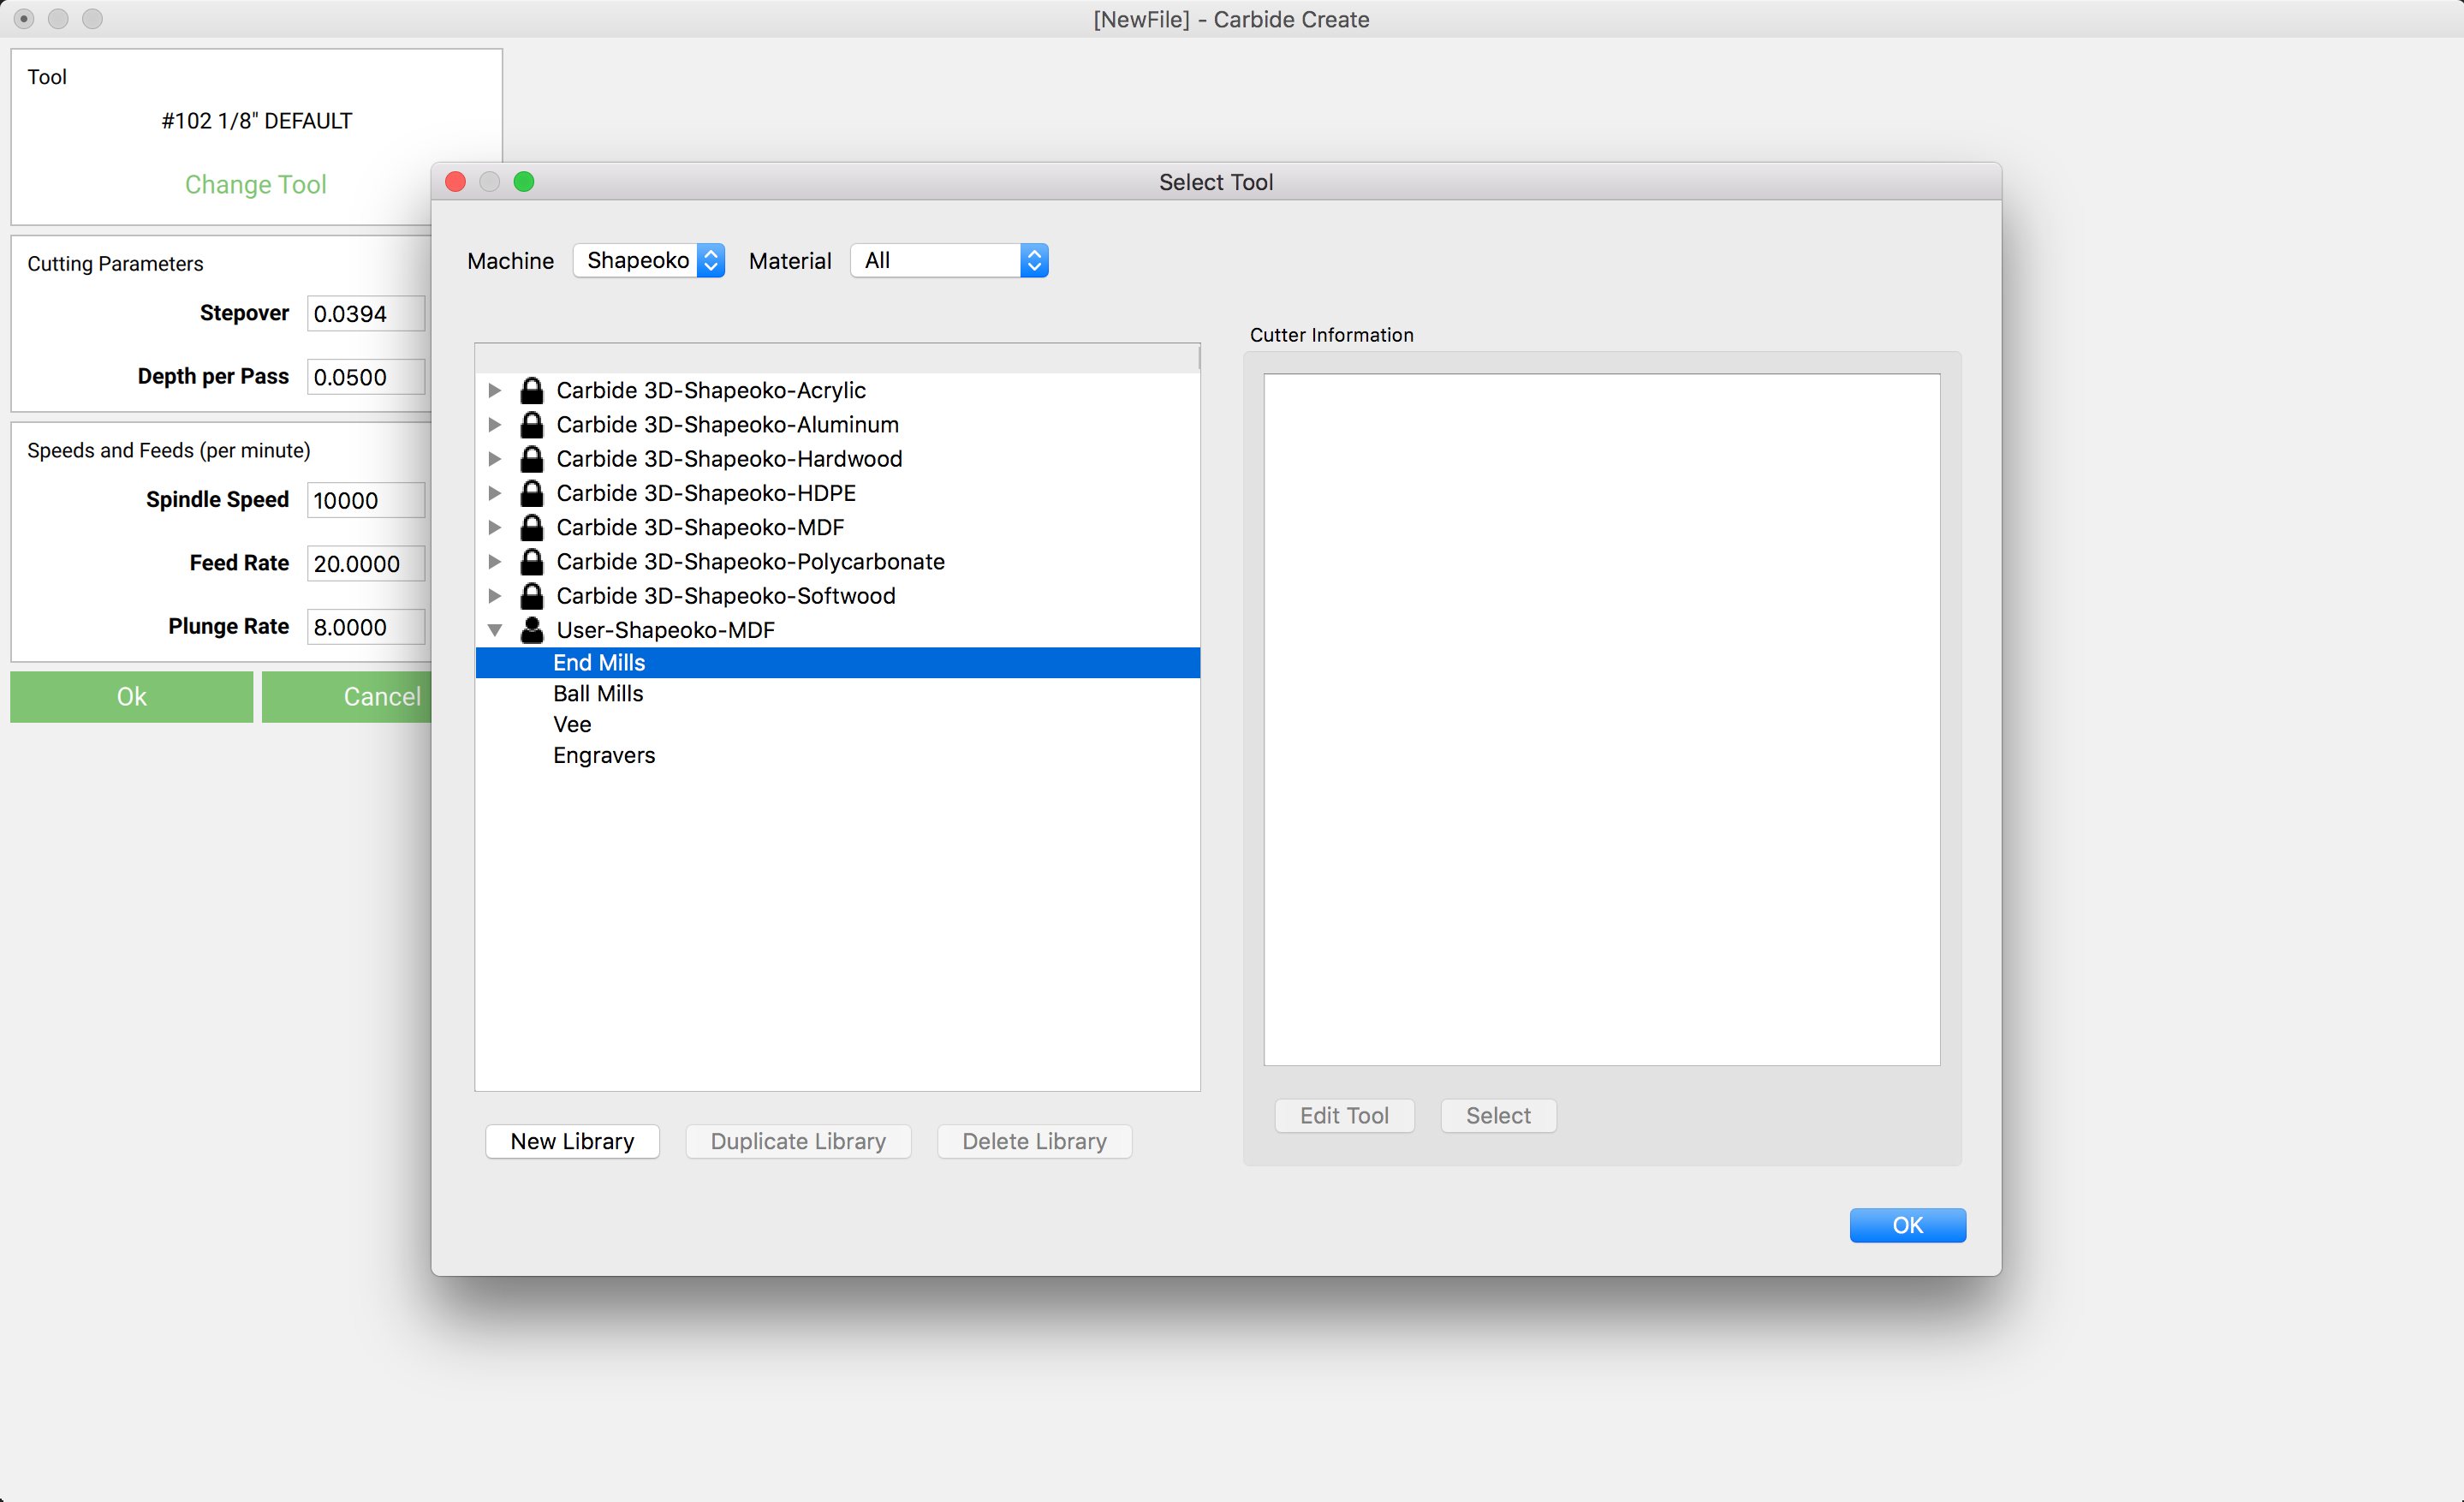Click the New Library button
This screenshot has width=2464, height=1502.
point(572,1141)
